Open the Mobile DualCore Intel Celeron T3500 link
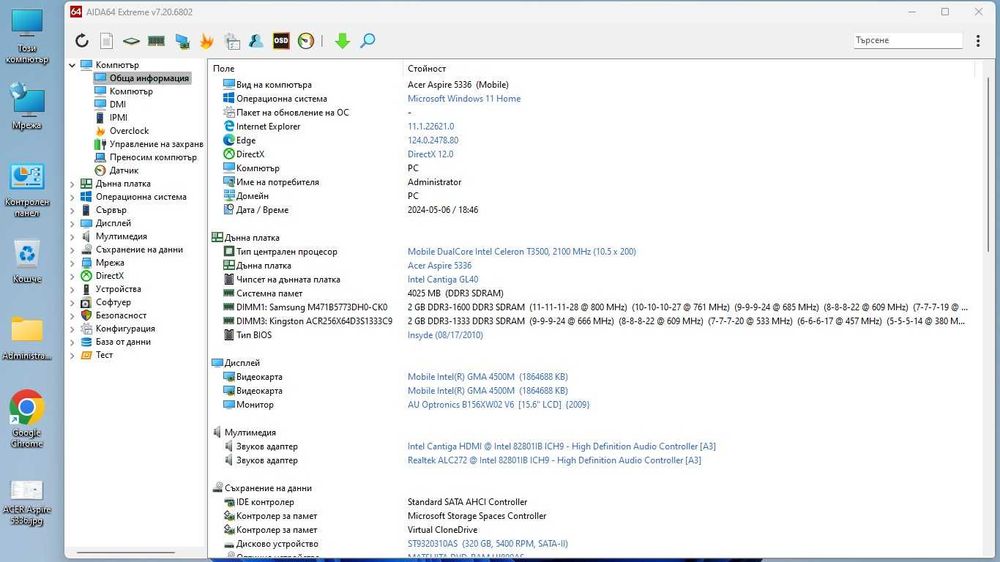Screen dimensions: 1000x562 (x=522, y=251)
